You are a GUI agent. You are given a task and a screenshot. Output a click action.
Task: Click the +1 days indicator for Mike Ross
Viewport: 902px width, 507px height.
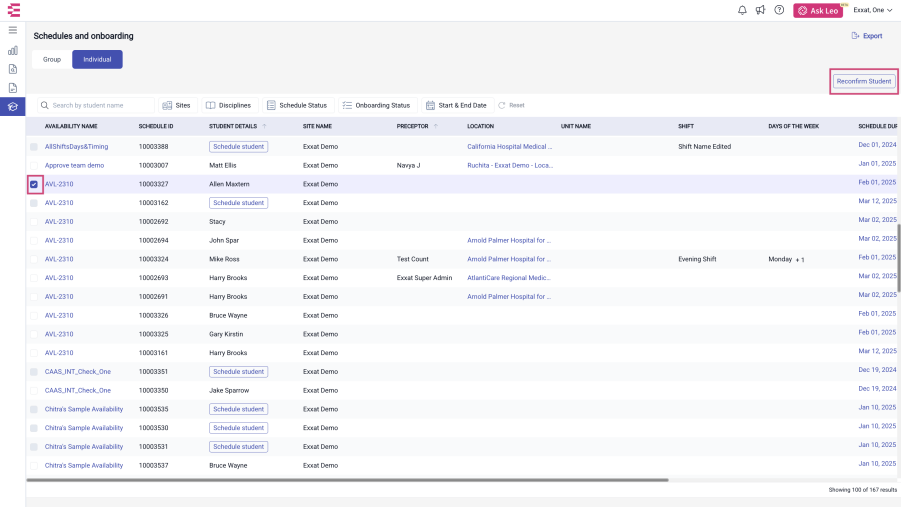[x=800, y=260]
